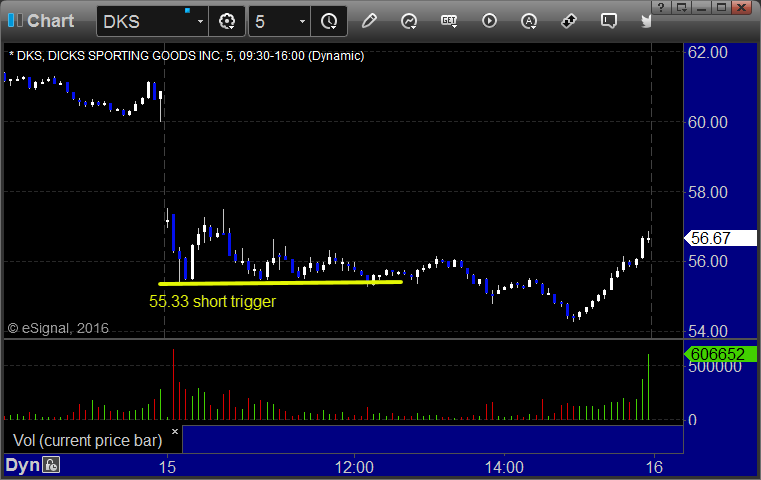Close the Vol study label
761x480 pixels.
175,431
